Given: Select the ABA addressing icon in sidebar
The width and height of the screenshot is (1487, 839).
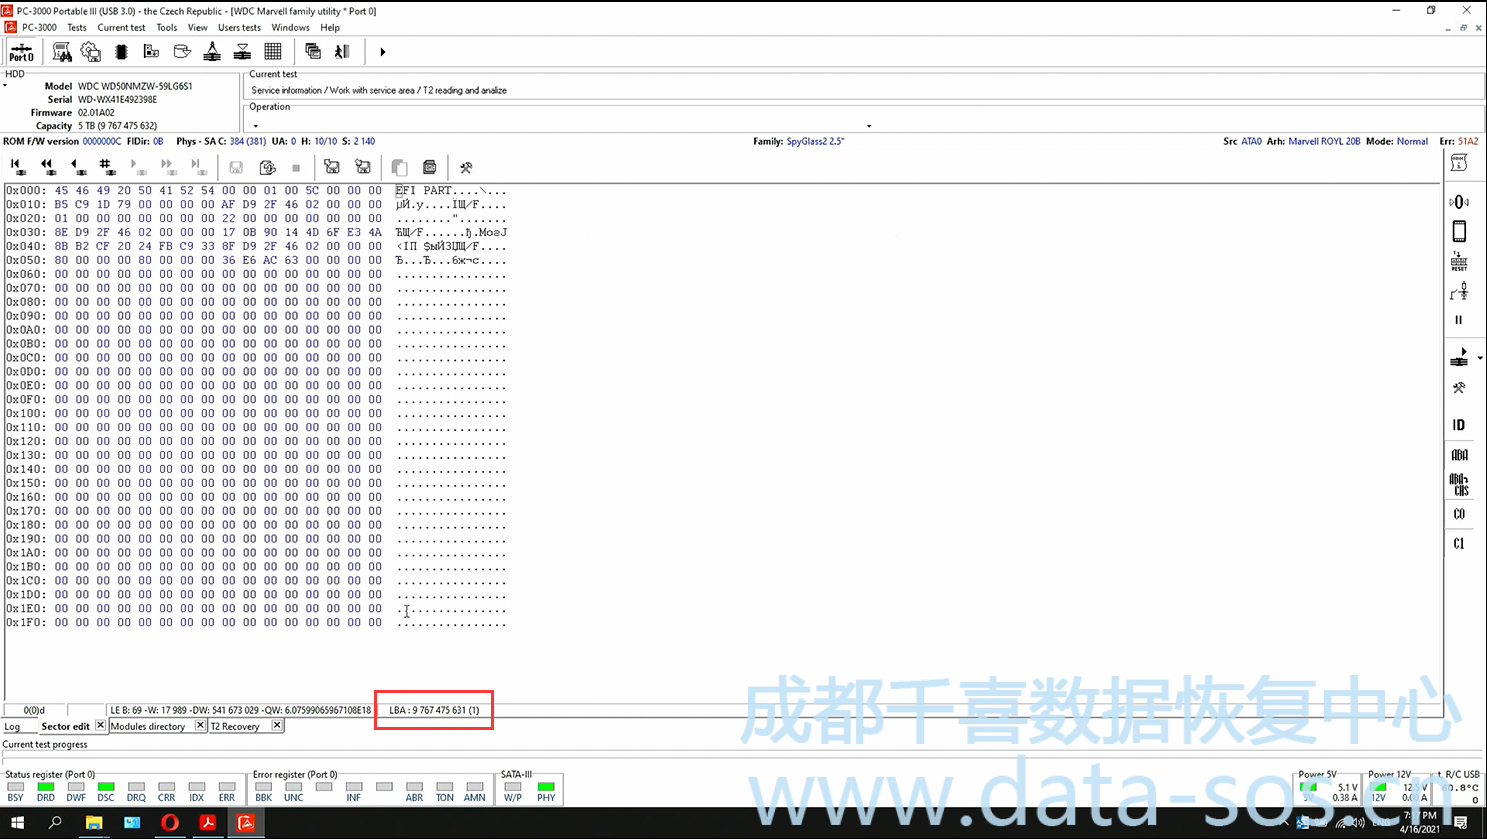Looking at the screenshot, I should point(1459,455).
